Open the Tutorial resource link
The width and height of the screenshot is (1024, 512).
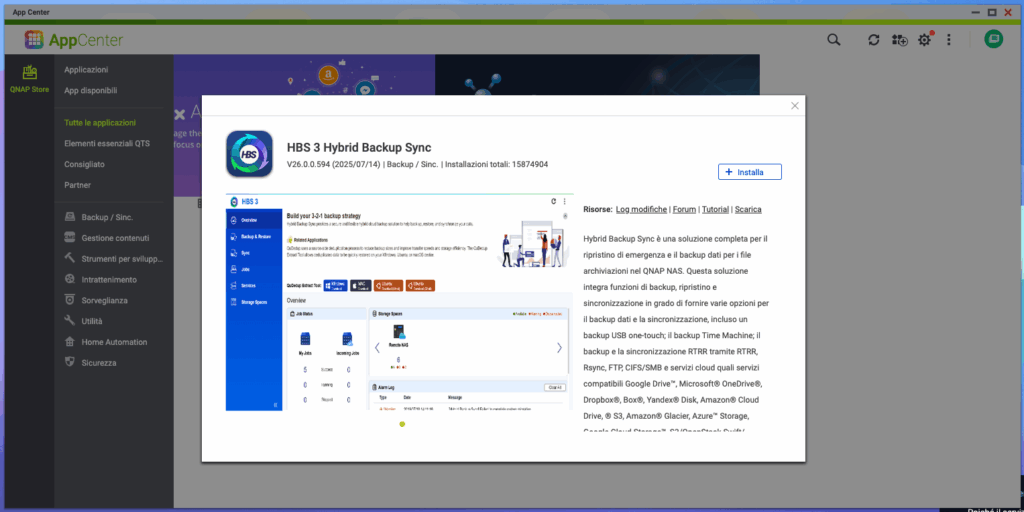pyautogui.click(x=715, y=210)
